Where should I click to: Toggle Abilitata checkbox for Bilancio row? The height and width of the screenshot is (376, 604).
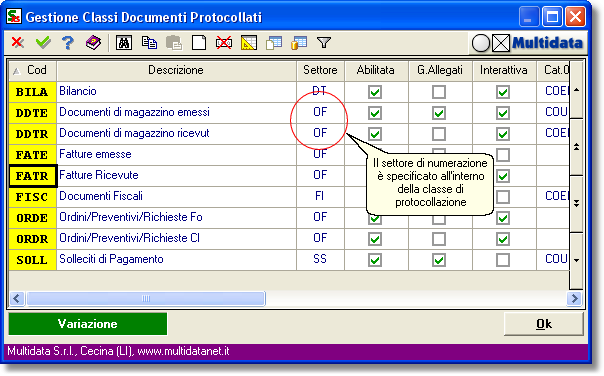375,92
